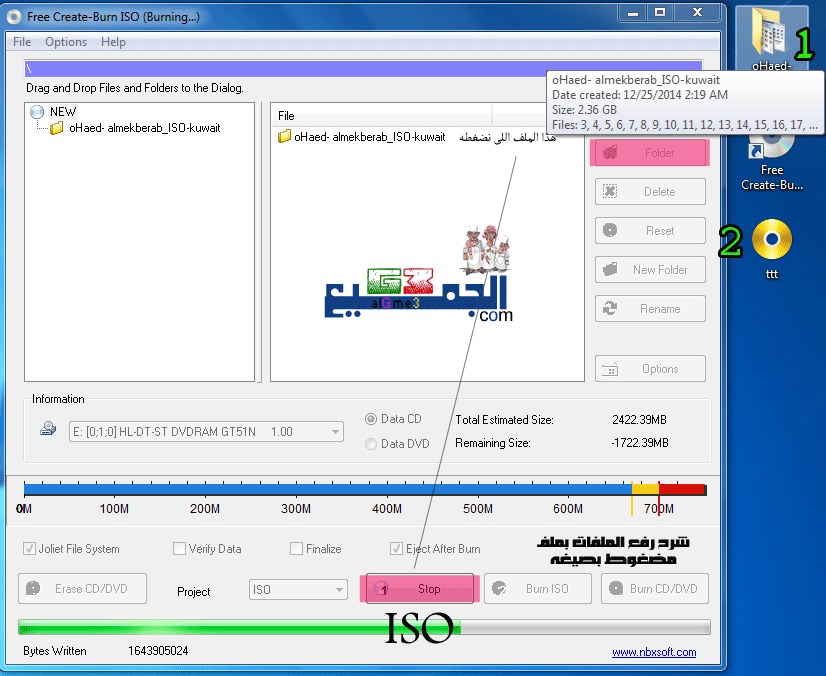826x676 pixels.
Task: Open the Options menu
Action: (66, 42)
